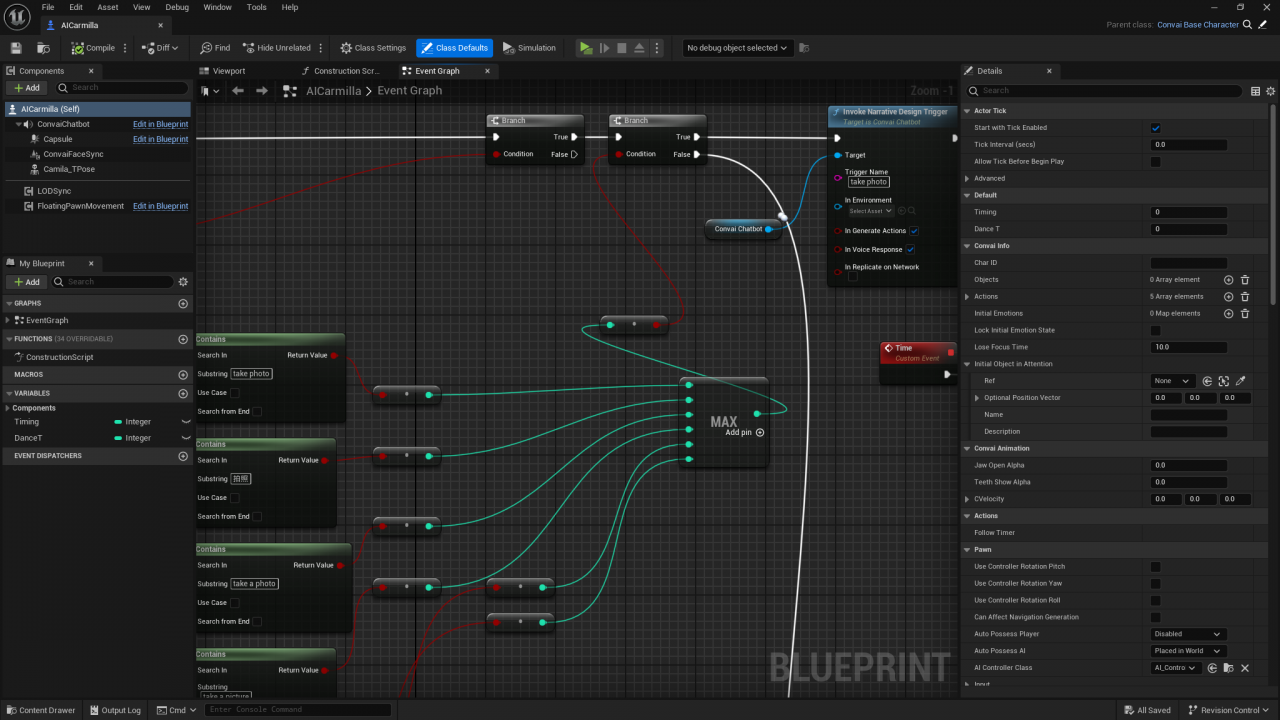Toggle Use Controller Rotation Pitch
Viewport: 1280px width, 720px height.
click(1156, 567)
